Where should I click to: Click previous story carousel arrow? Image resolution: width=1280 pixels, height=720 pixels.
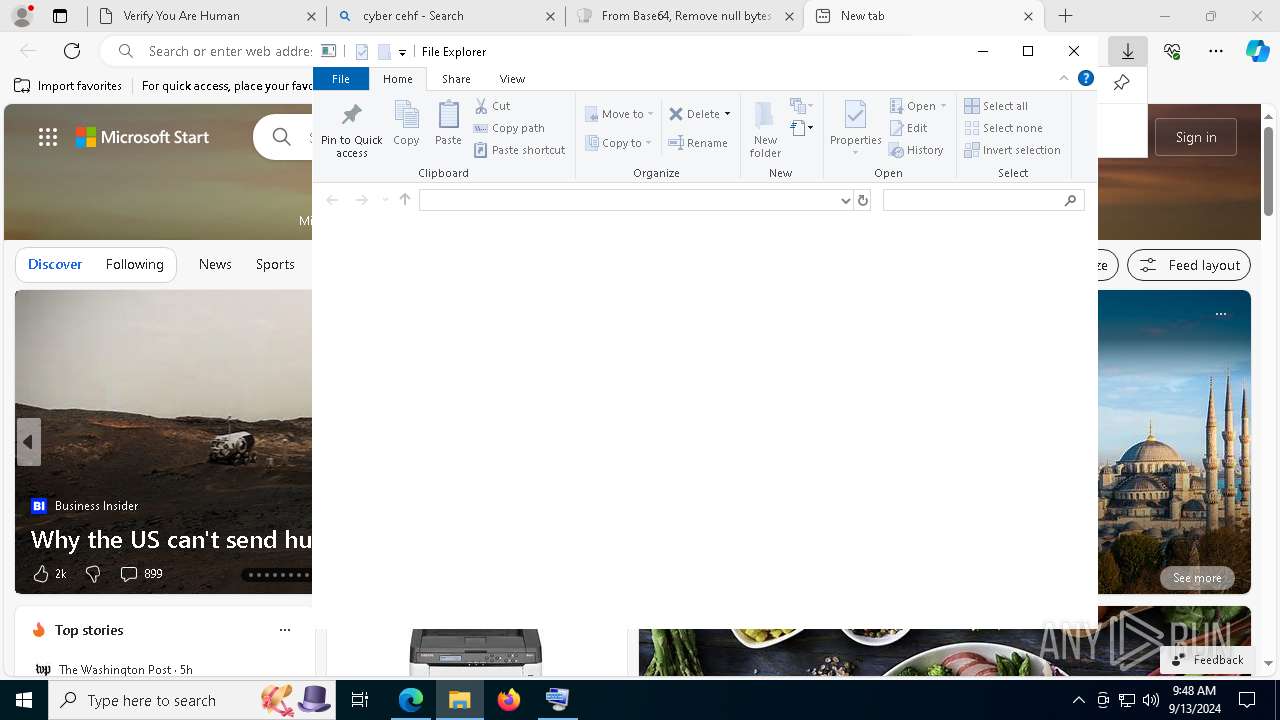coord(28,441)
